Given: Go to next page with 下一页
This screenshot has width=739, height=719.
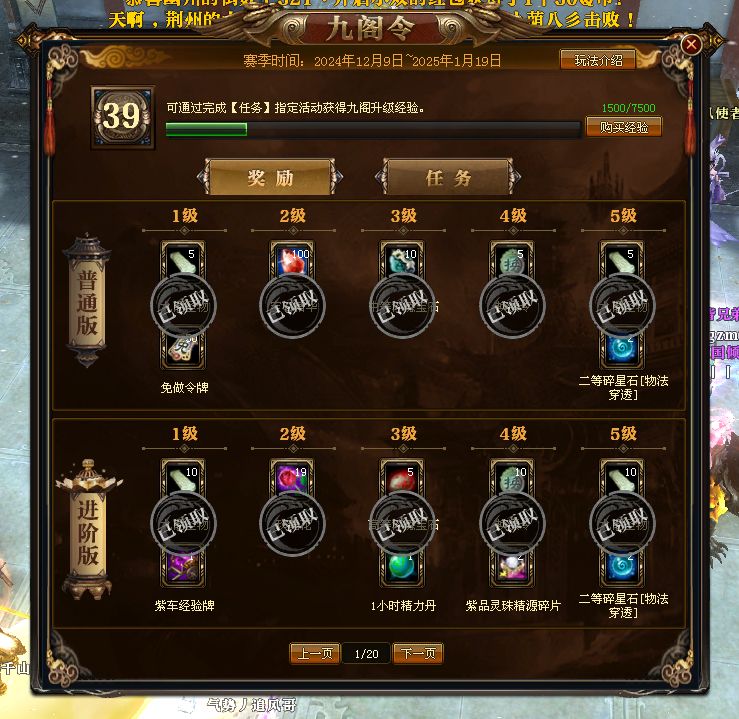Looking at the screenshot, I should [418, 654].
